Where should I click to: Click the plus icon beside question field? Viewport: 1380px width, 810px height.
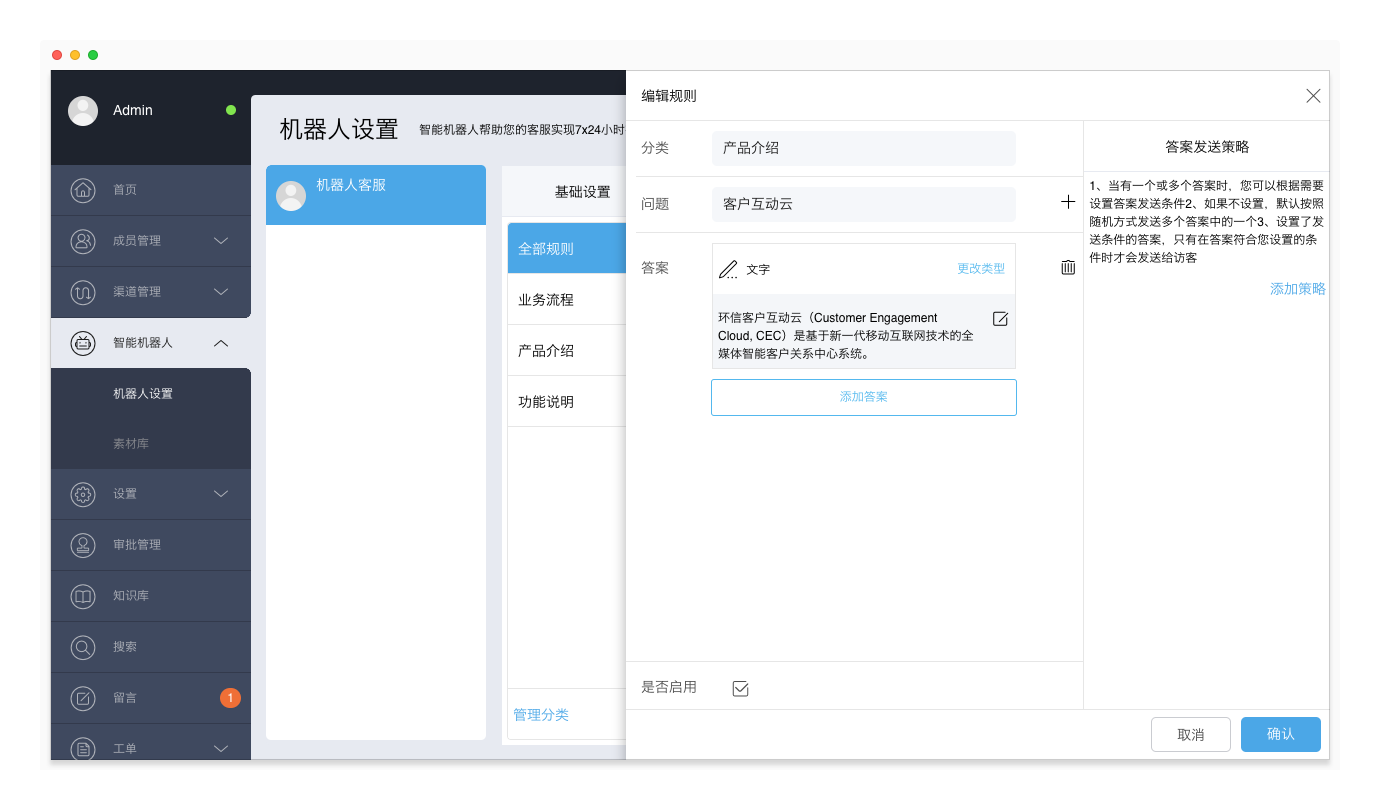pos(1068,202)
